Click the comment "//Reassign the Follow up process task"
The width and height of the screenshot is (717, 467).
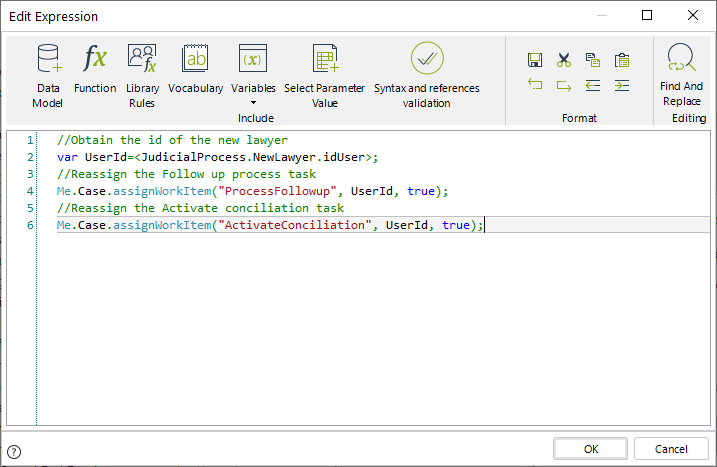[x=187, y=174]
